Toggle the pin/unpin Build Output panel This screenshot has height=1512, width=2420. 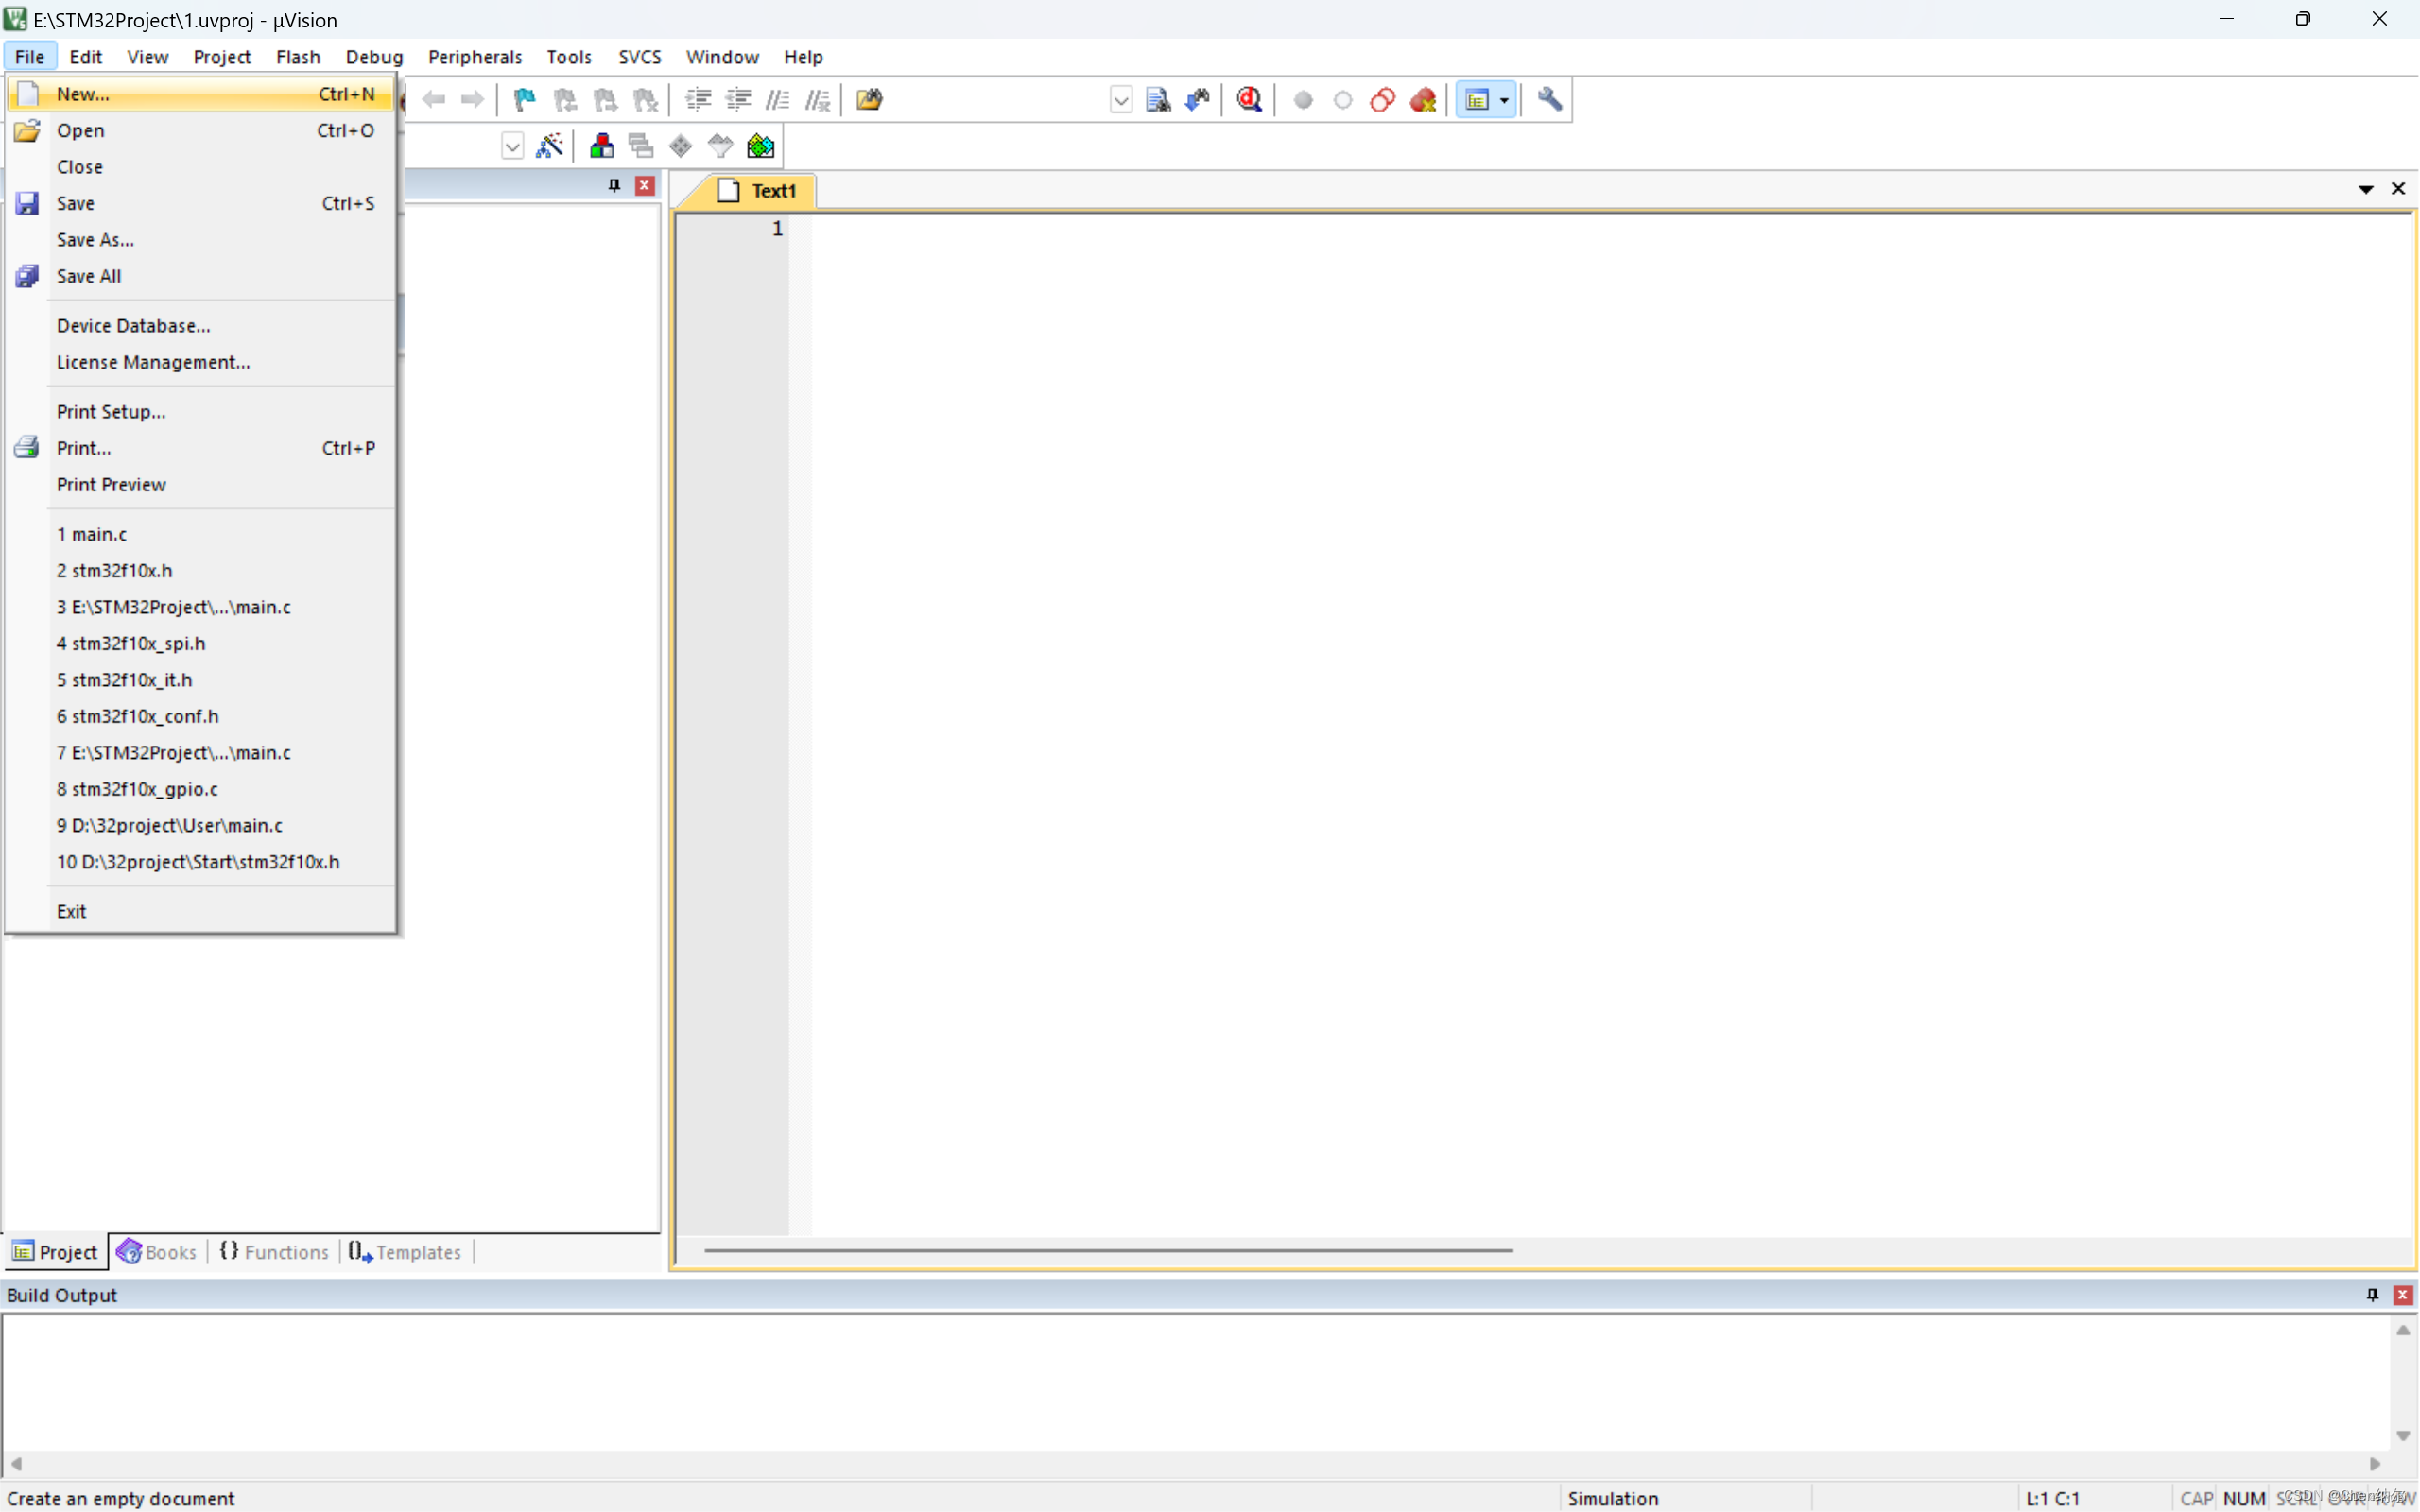pyautogui.click(x=2373, y=1295)
